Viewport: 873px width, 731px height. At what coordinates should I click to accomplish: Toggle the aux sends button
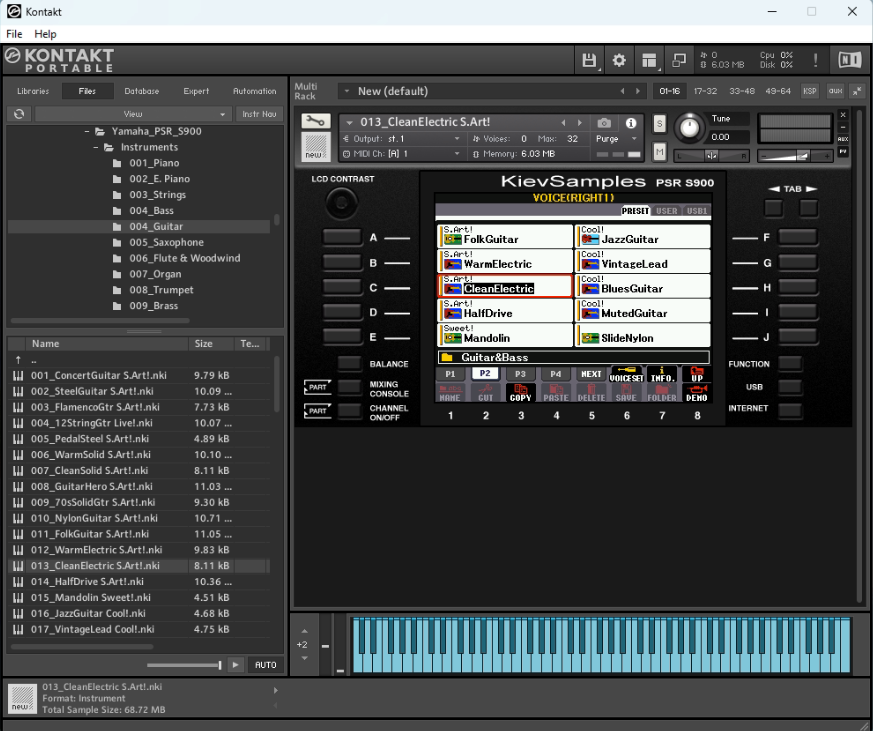pos(835,91)
